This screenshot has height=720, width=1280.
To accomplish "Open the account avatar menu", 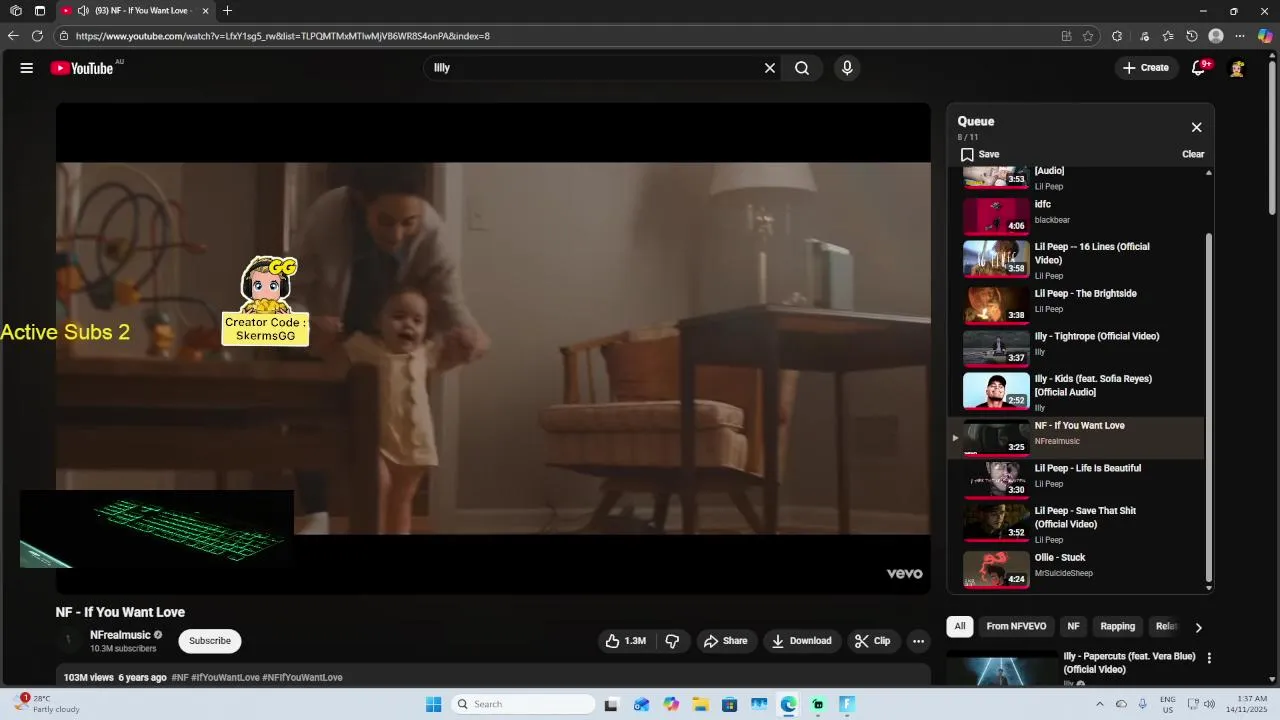I will (x=1237, y=68).
